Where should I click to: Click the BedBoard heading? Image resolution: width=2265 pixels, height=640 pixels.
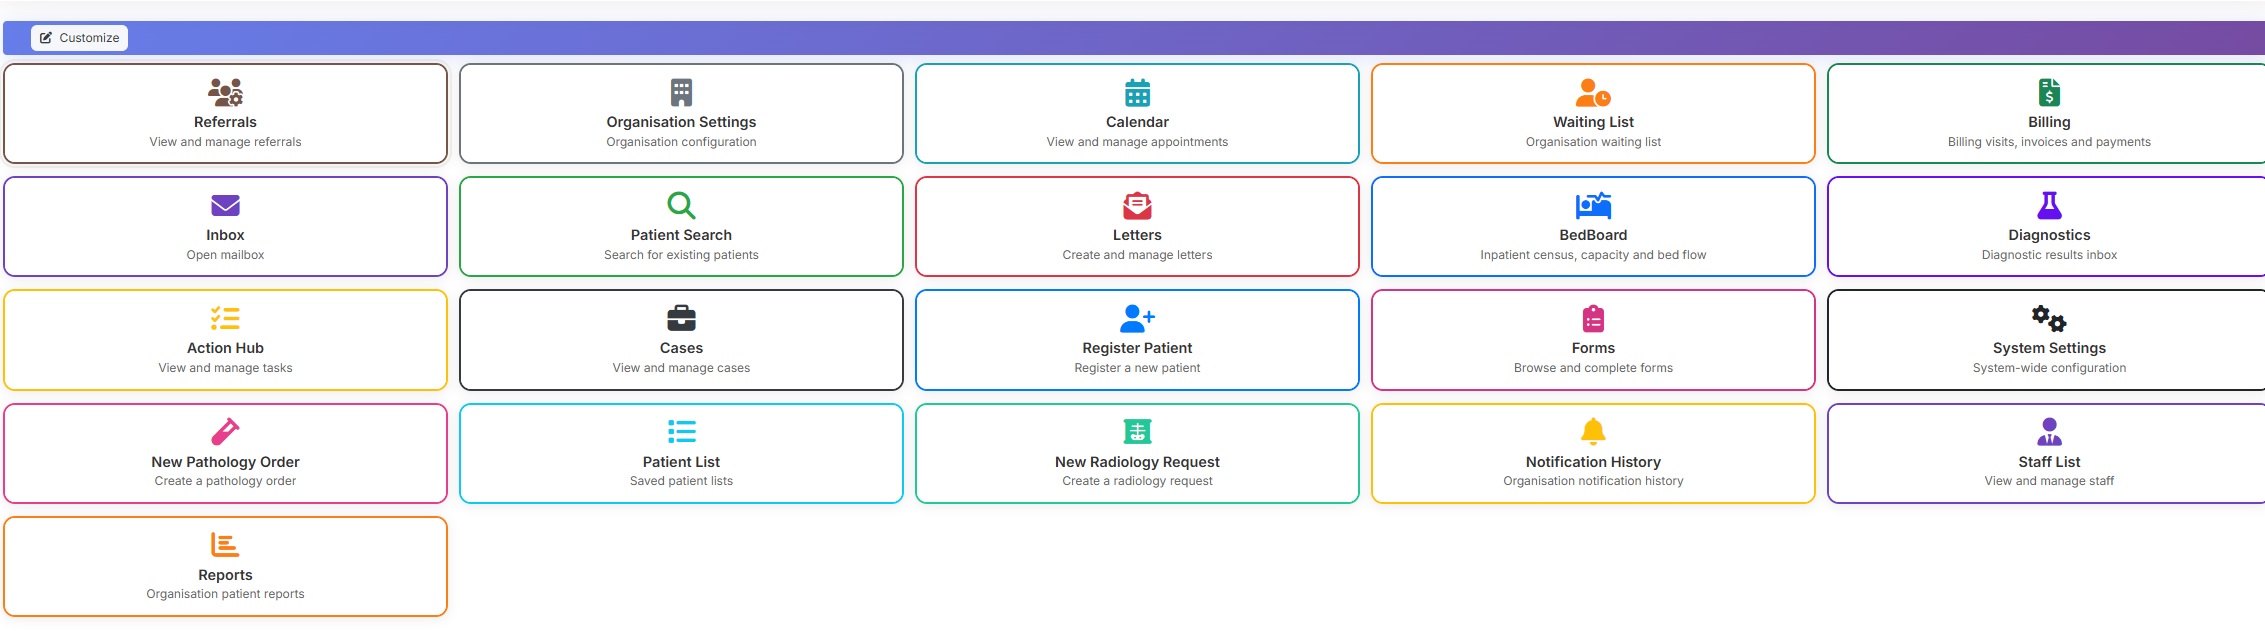point(1593,235)
